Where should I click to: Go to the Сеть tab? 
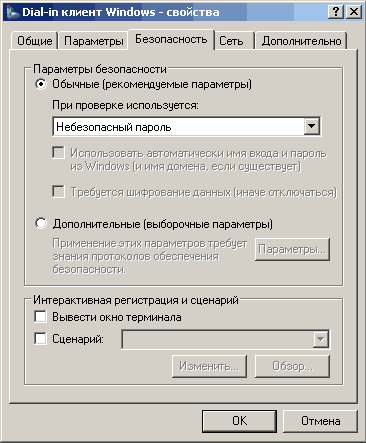coord(231,41)
